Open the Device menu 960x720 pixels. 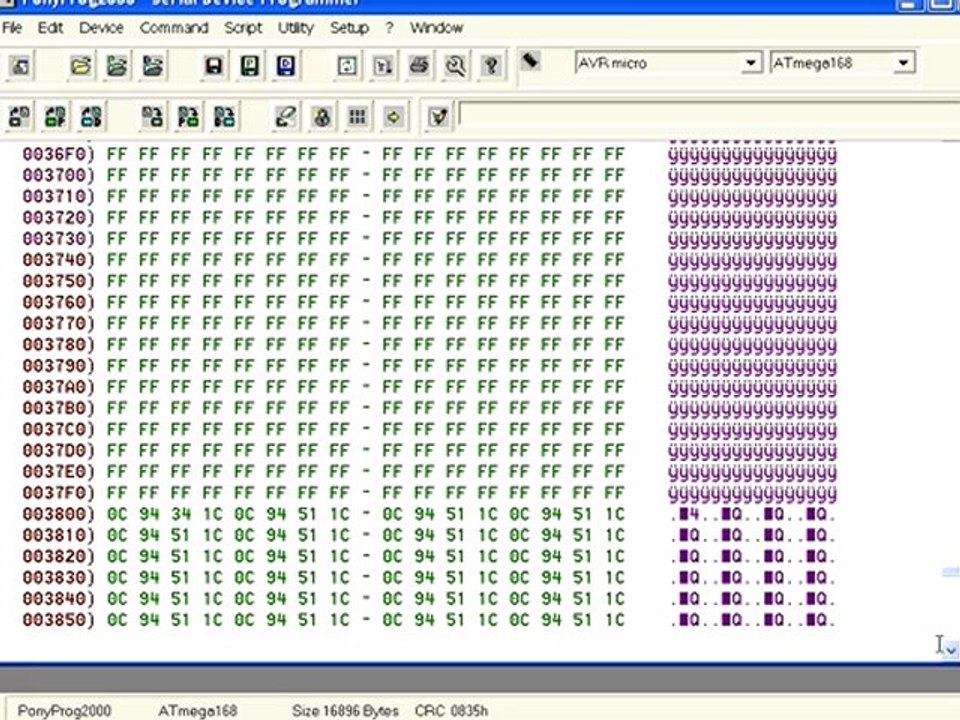101,28
